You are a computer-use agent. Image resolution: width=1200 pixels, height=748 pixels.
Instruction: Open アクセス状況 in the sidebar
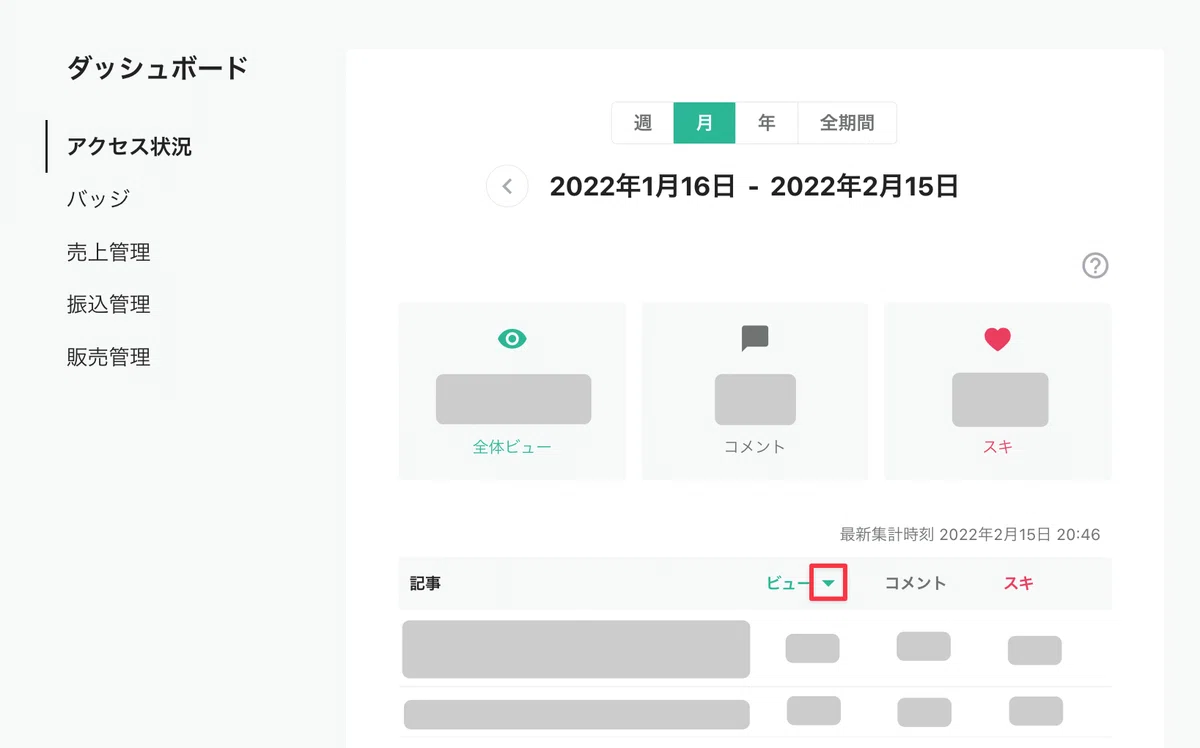pos(129,147)
